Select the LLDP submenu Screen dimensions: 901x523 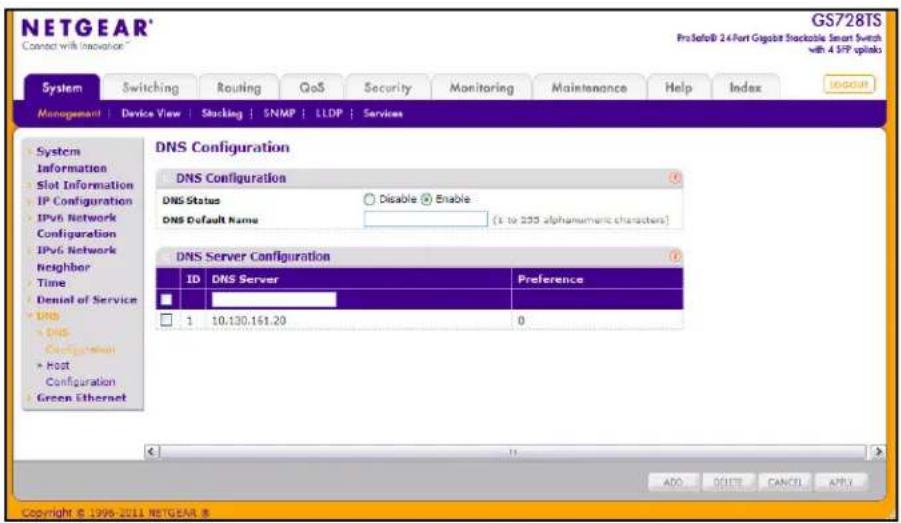click(329, 113)
